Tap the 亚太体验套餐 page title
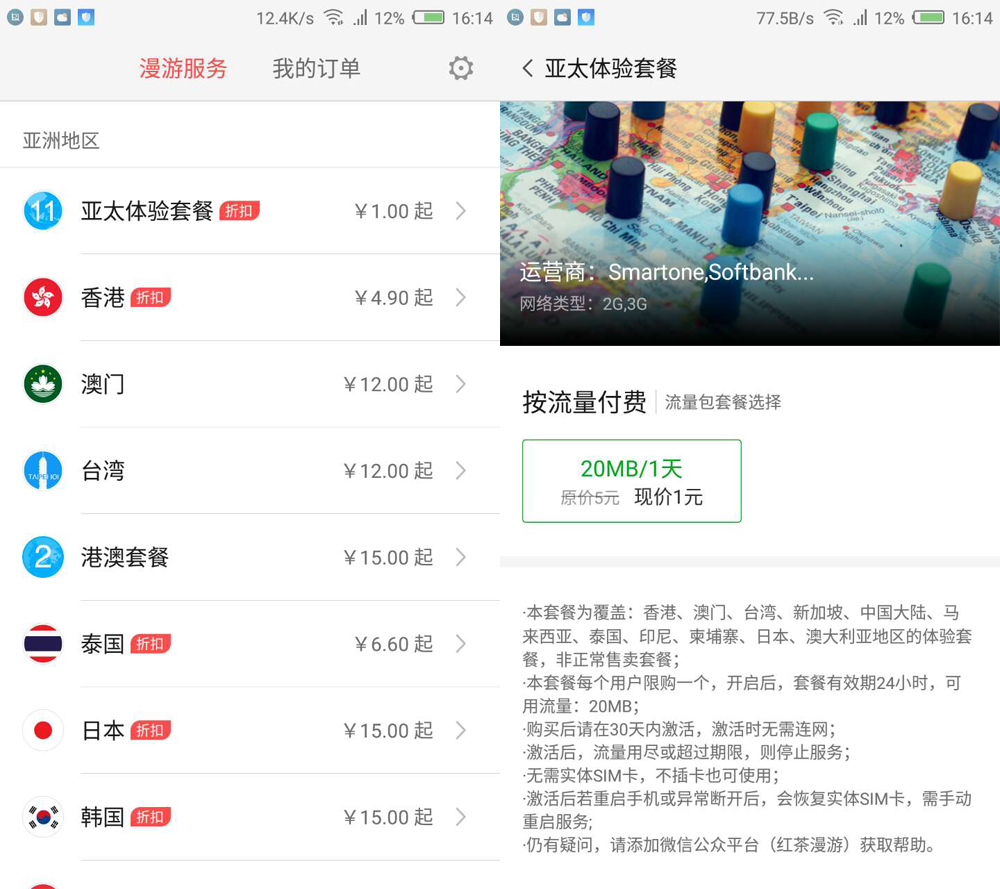 tap(611, 68)
